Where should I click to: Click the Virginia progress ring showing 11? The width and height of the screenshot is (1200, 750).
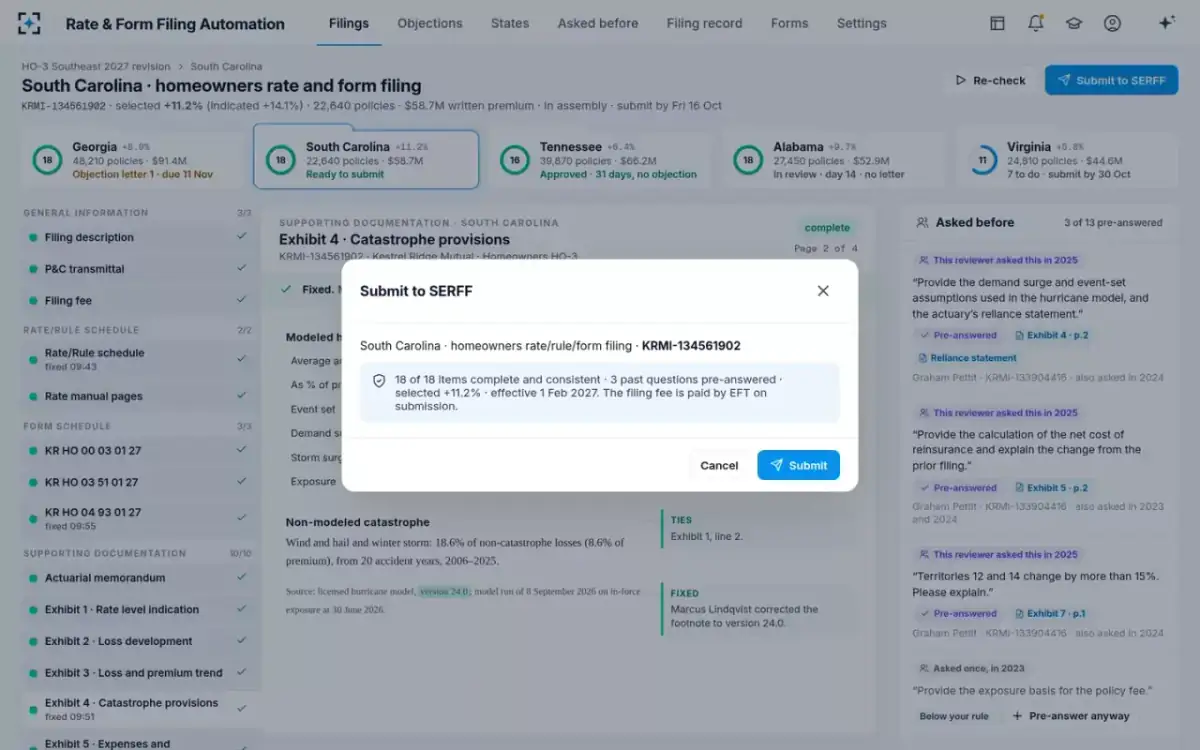coord(982,160)
